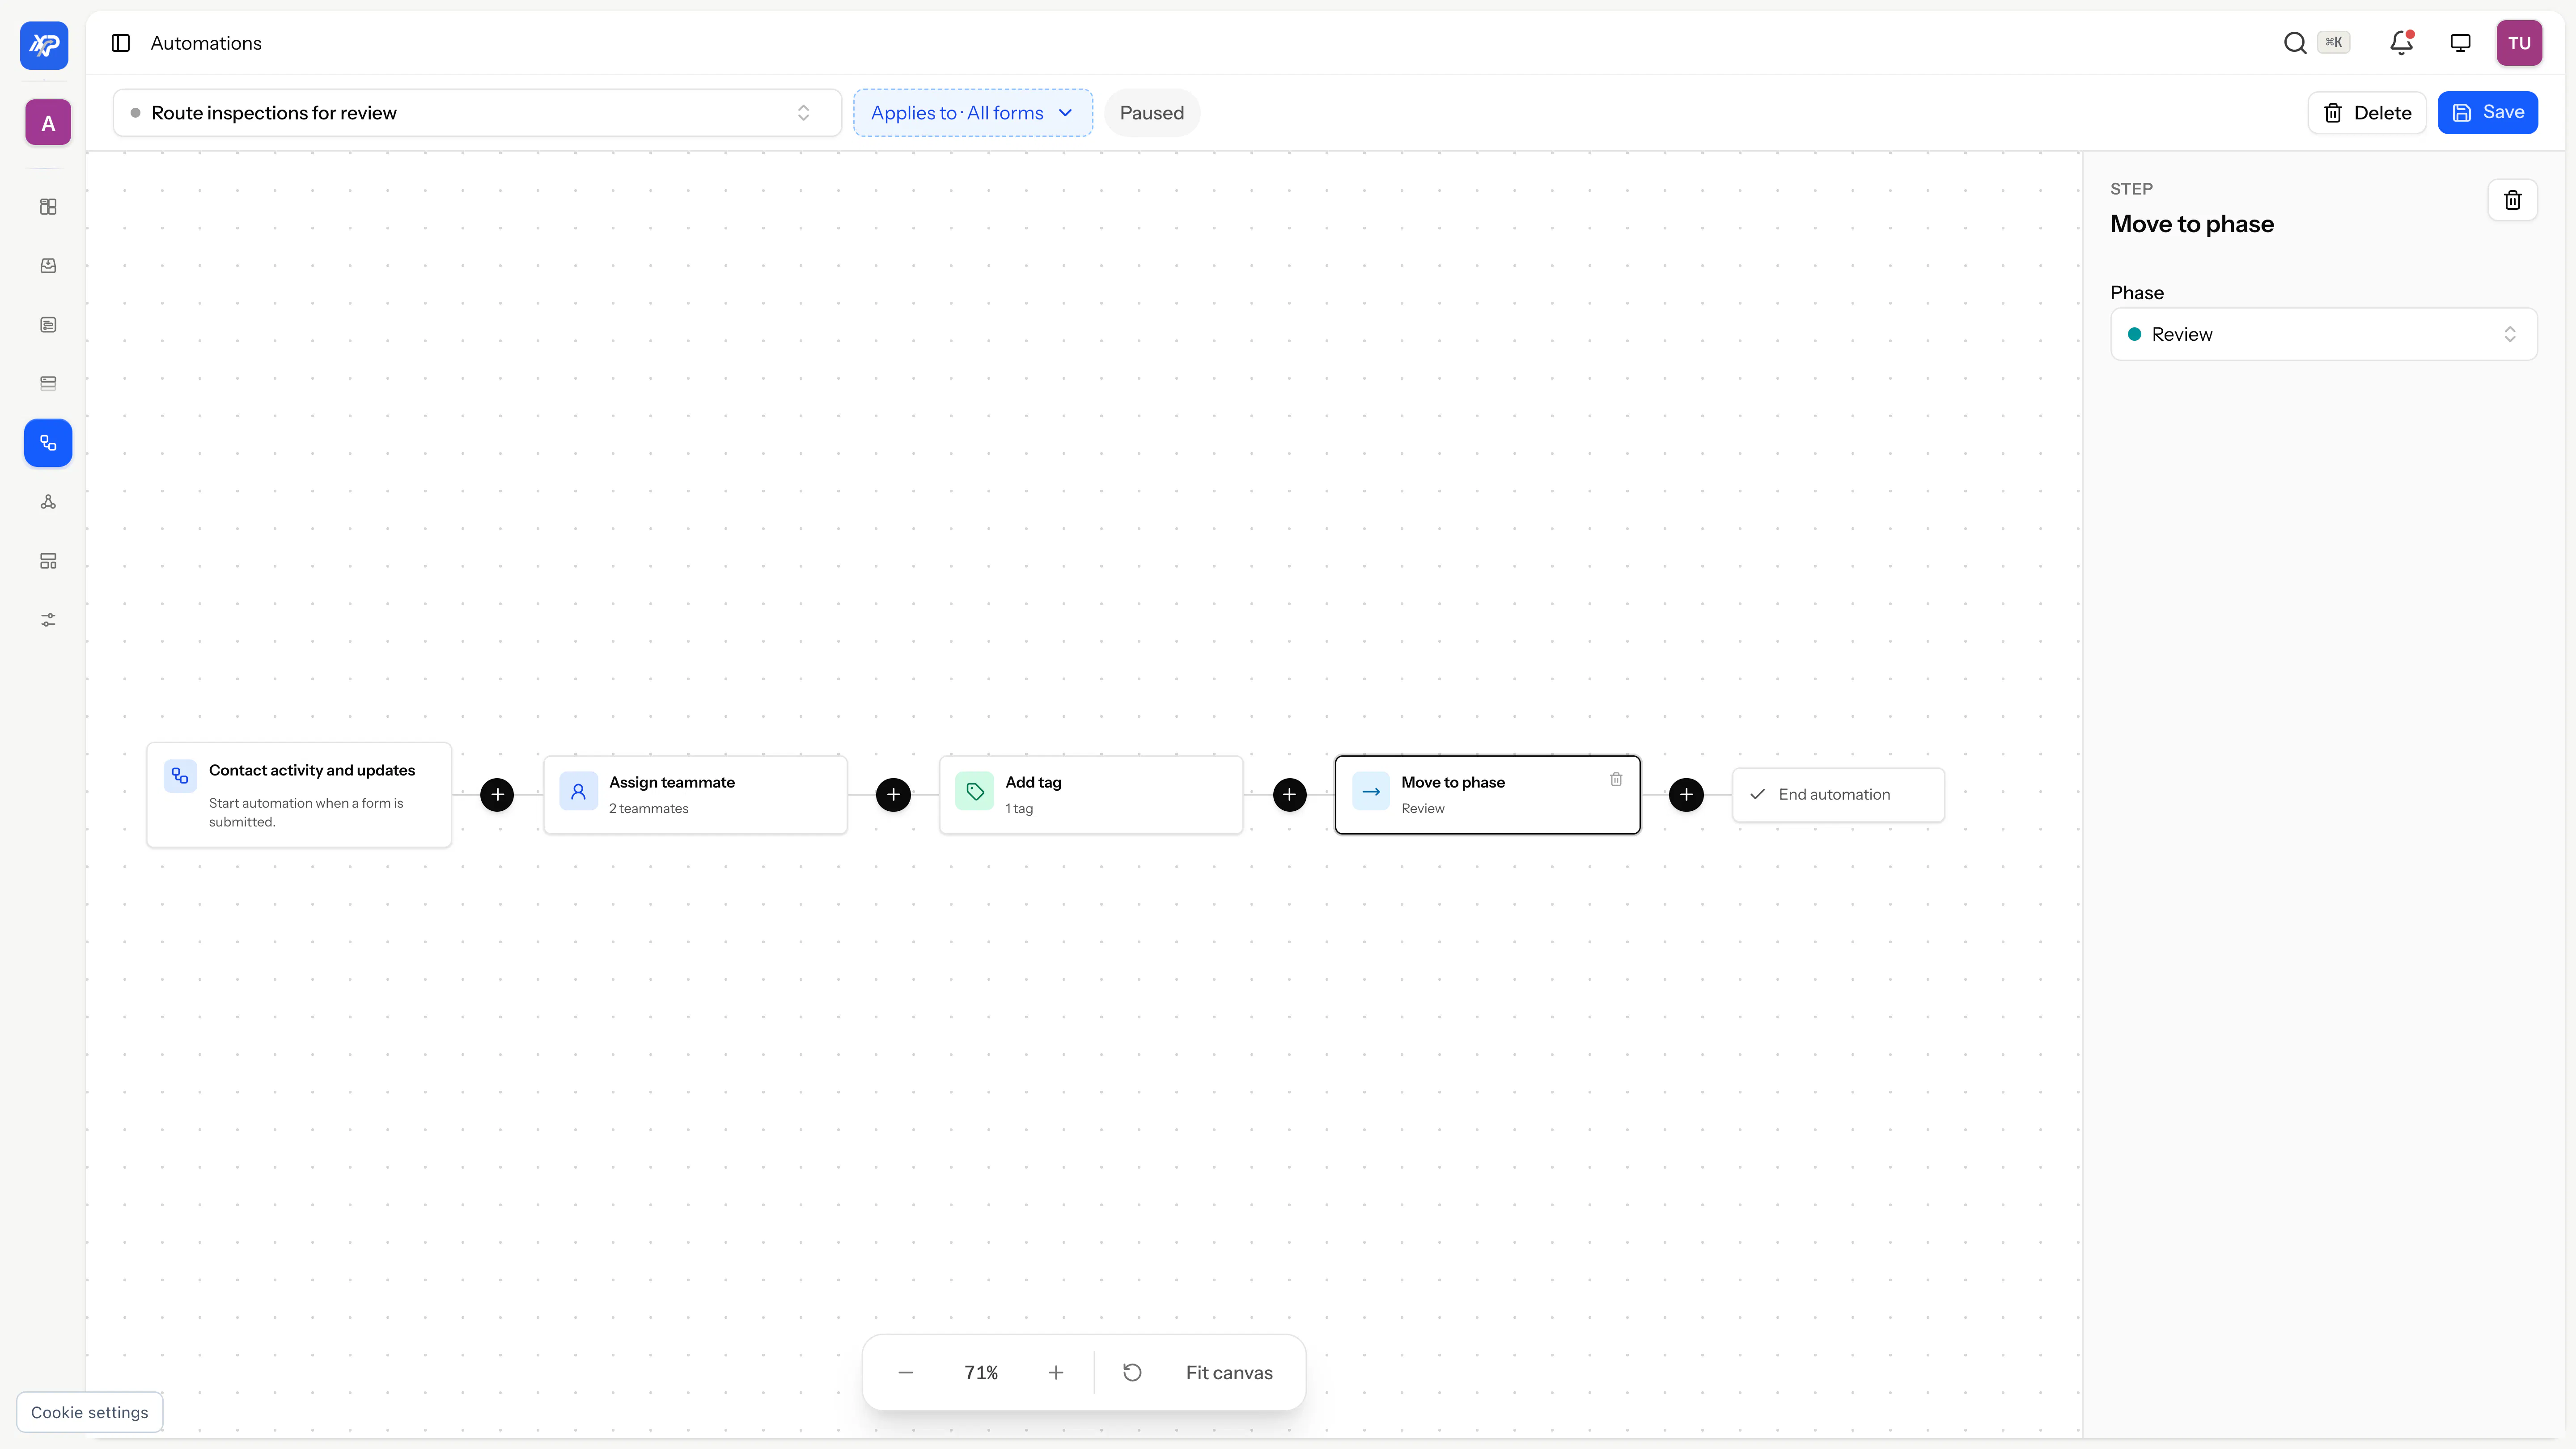
Task: Open the integrations nodes icon in sidebar
Action: pos(48,502)
